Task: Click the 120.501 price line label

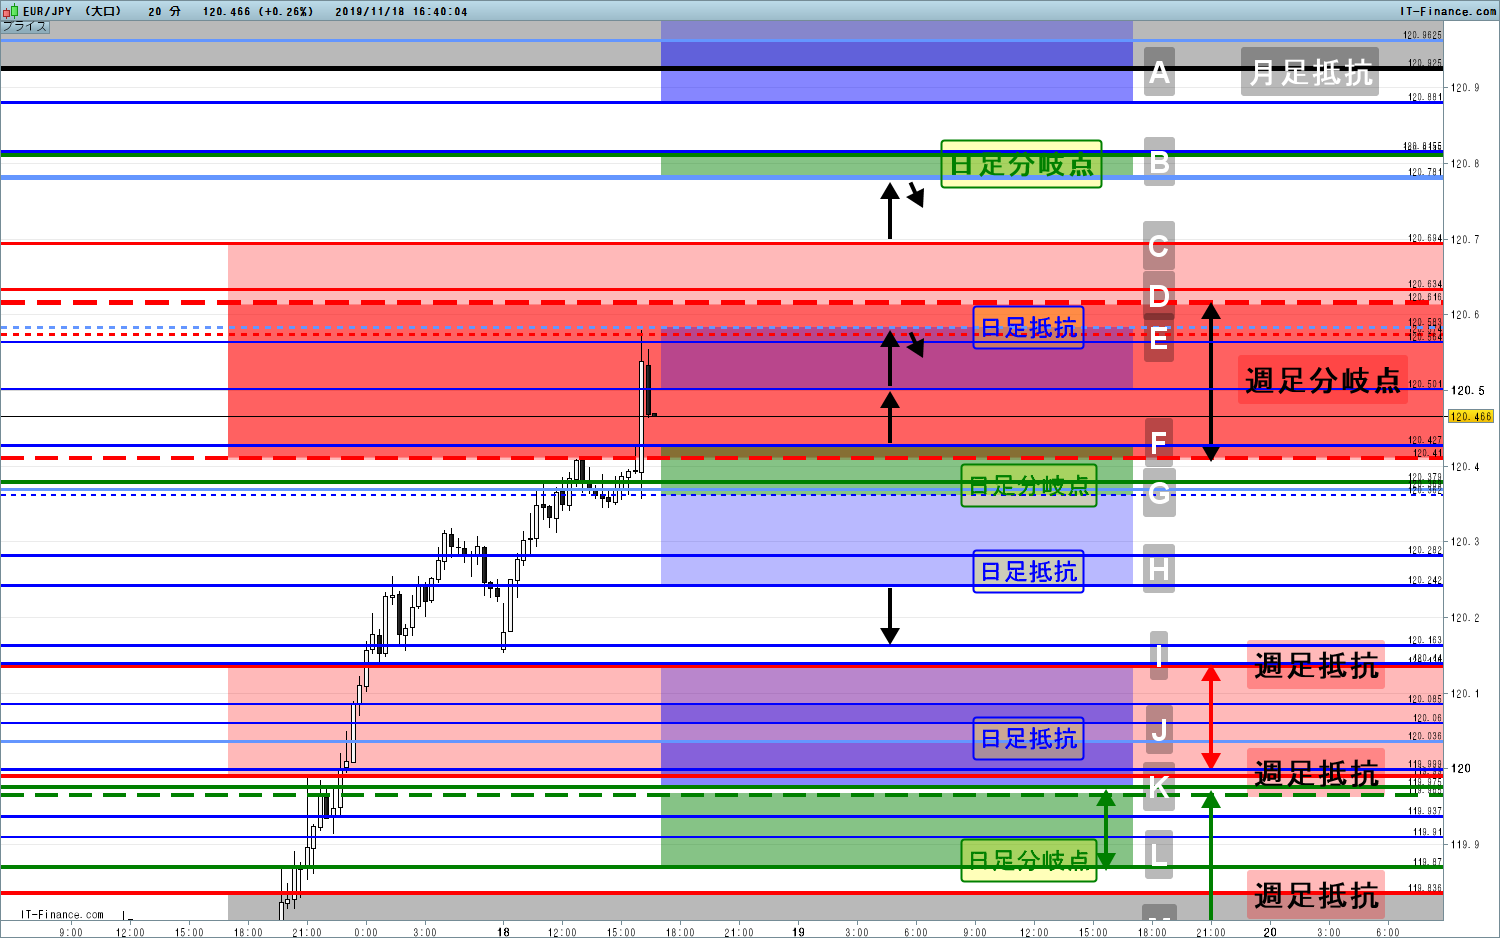Action: click(x=1425, y=384)
